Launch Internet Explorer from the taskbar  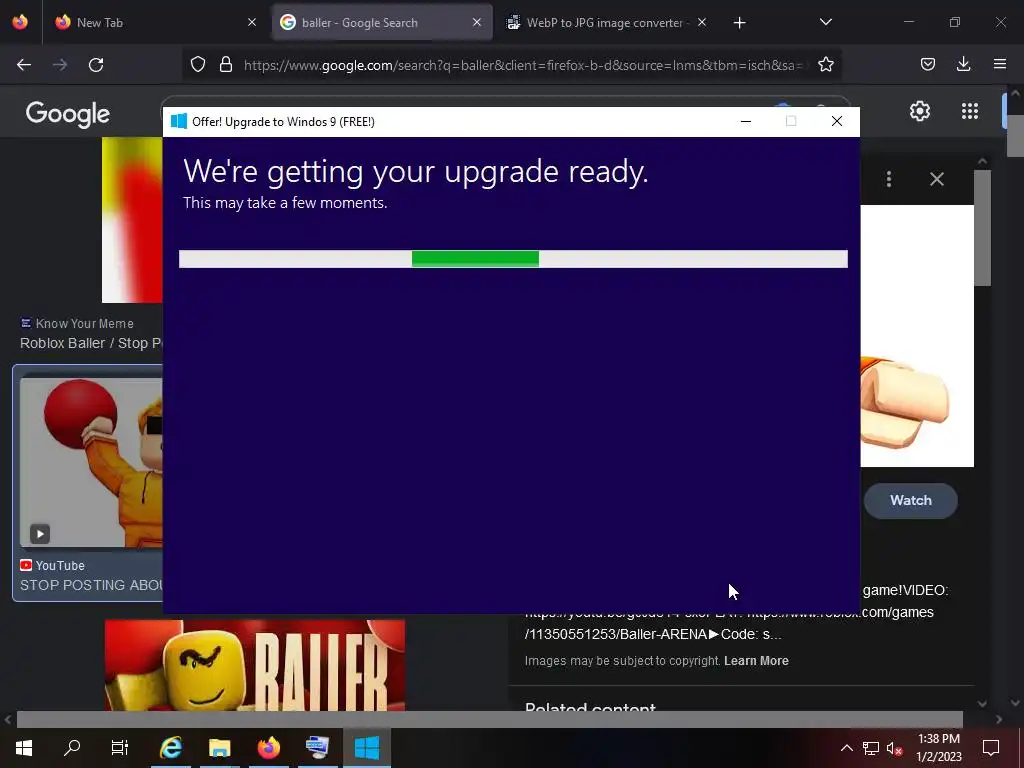(171, 748)
